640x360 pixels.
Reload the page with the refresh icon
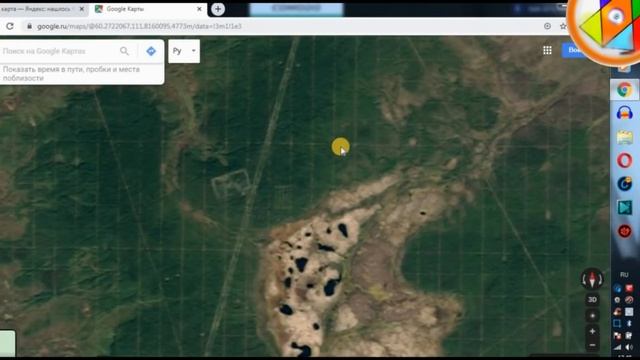tap(10, 26)
